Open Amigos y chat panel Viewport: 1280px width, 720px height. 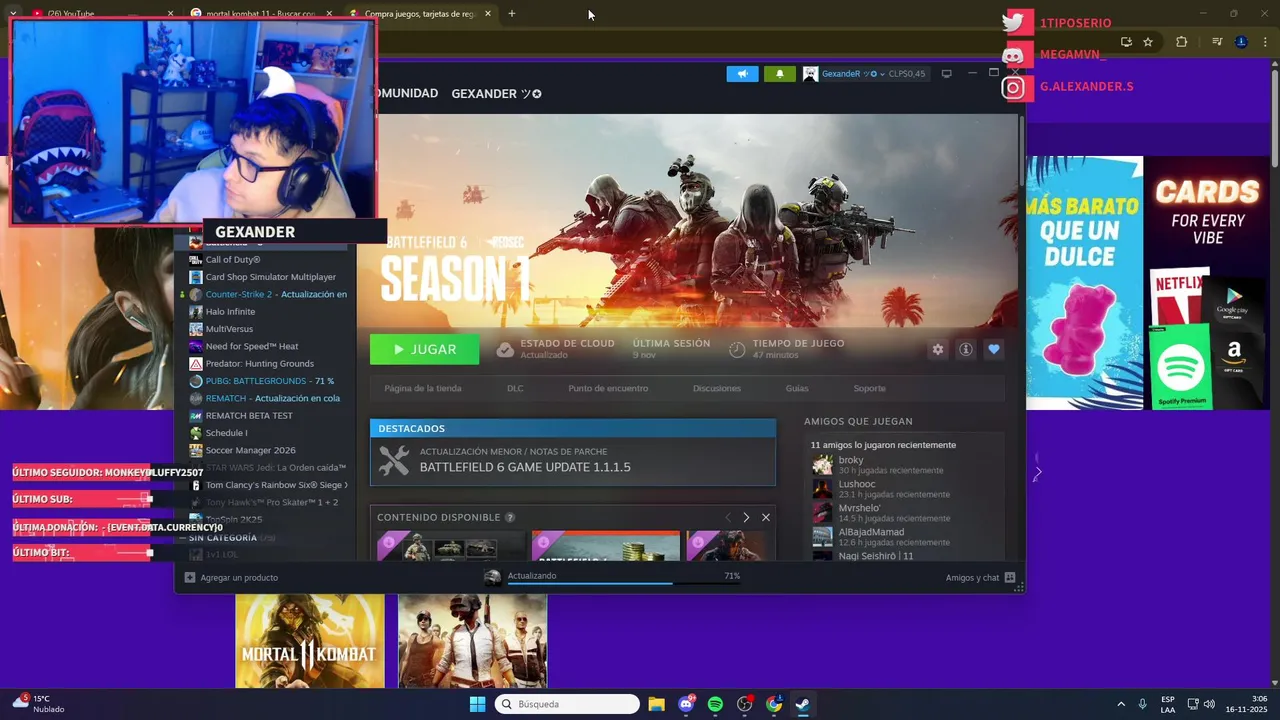pyautogui.click(x=980, y=577)
